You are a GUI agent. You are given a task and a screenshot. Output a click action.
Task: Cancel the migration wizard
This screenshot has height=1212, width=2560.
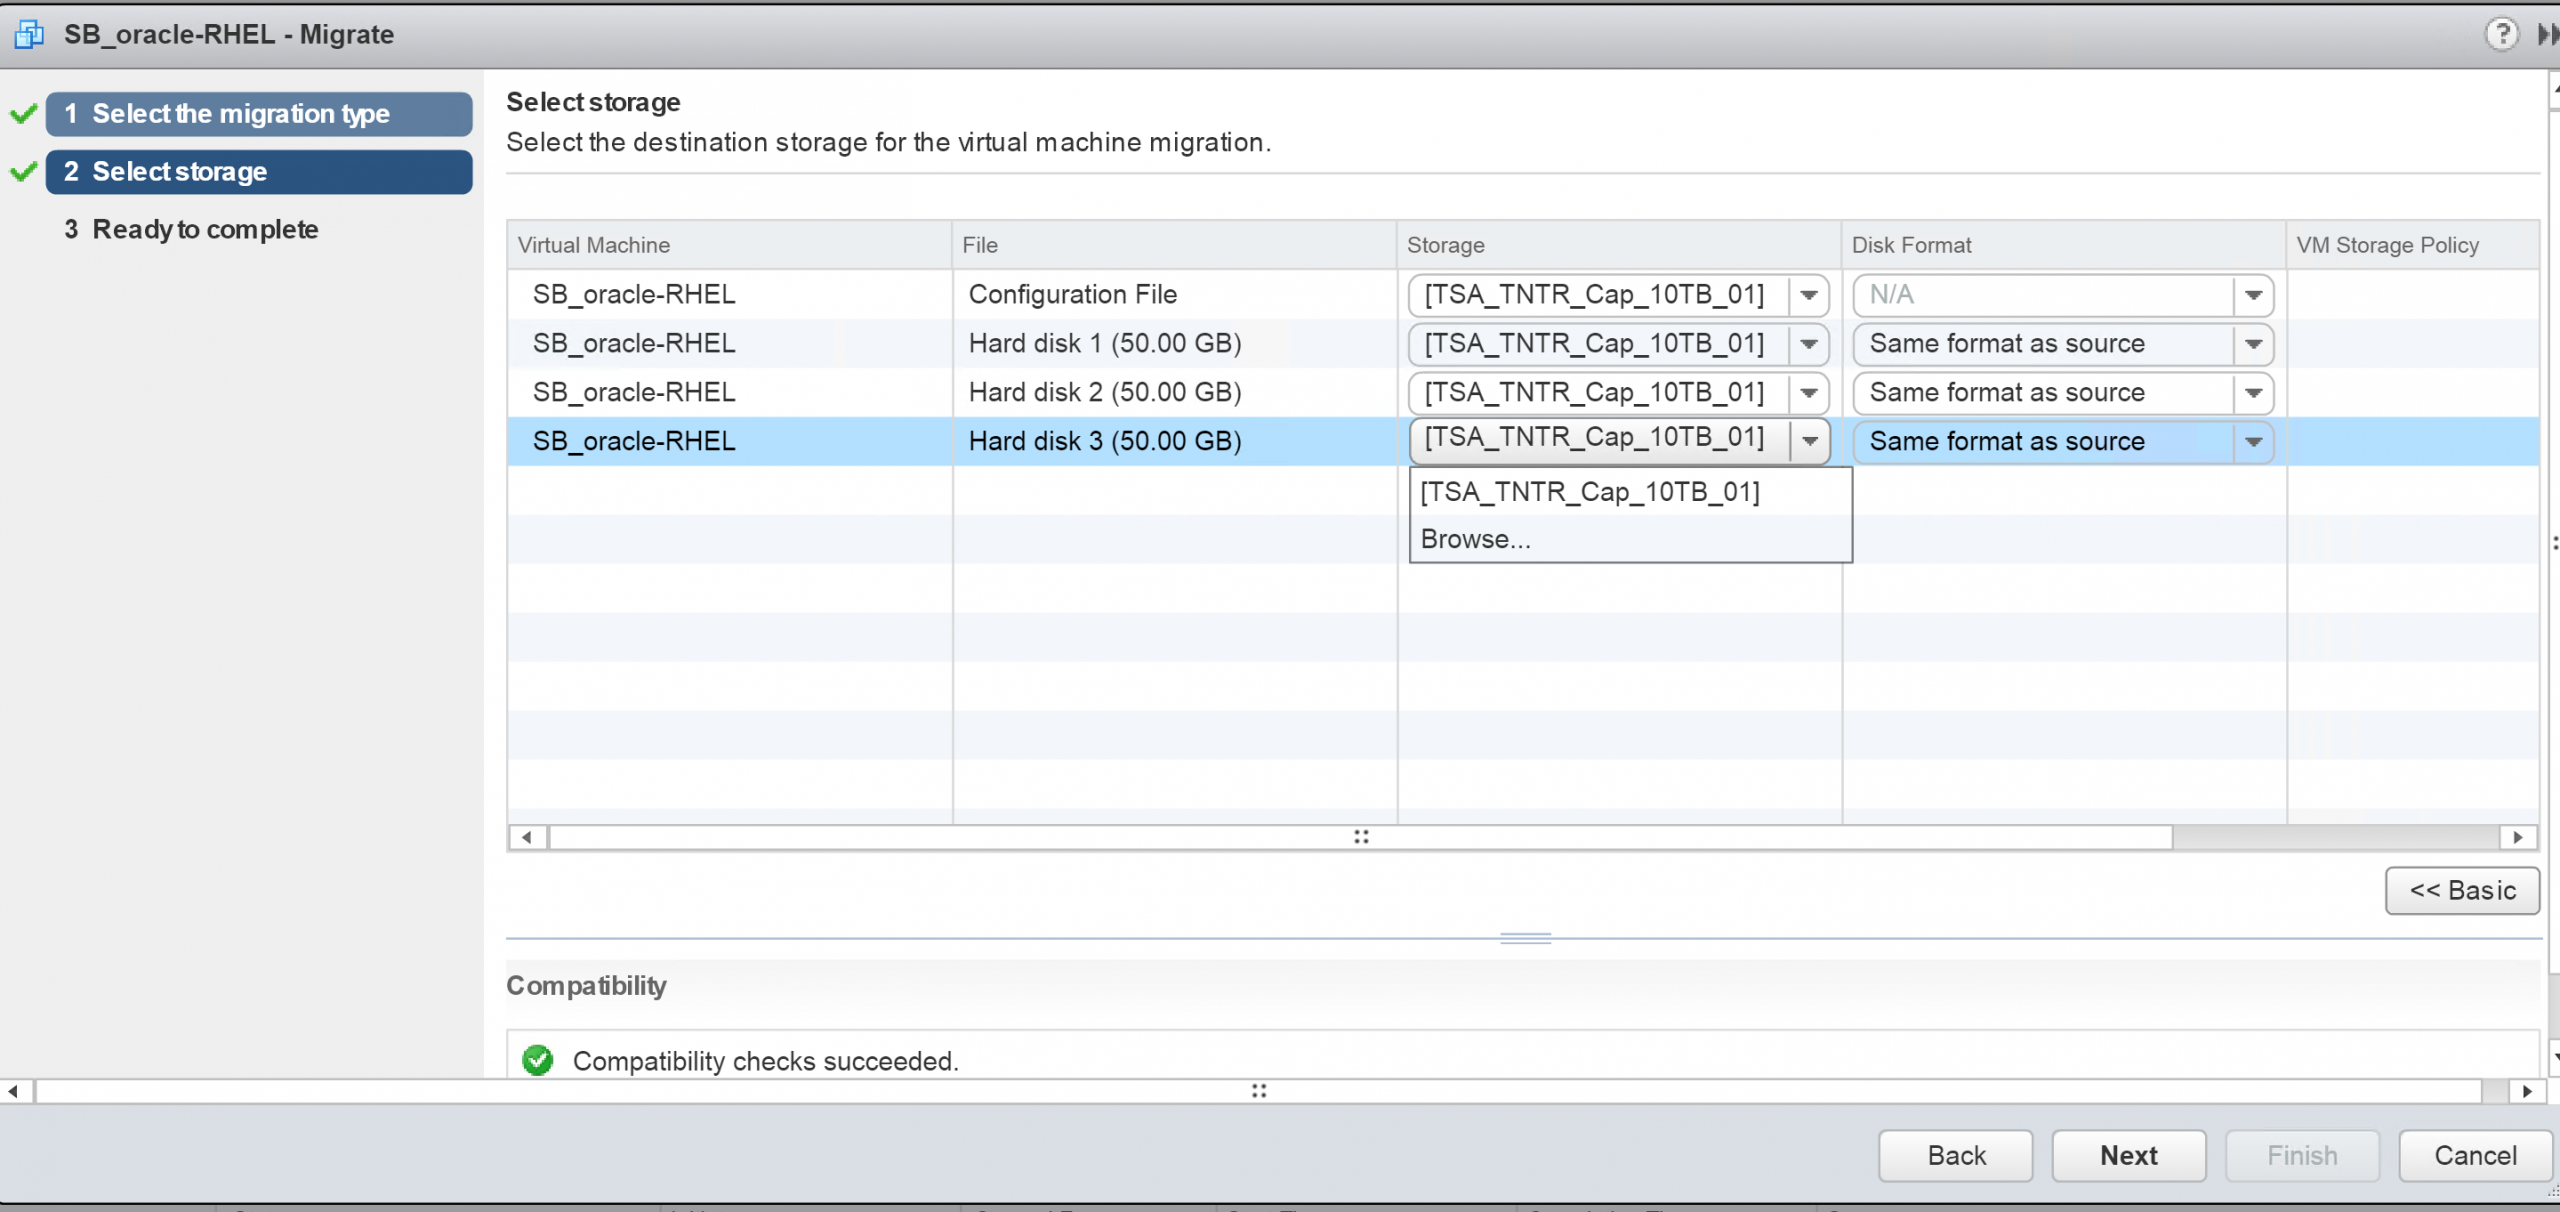[x=2474, y=1155]
